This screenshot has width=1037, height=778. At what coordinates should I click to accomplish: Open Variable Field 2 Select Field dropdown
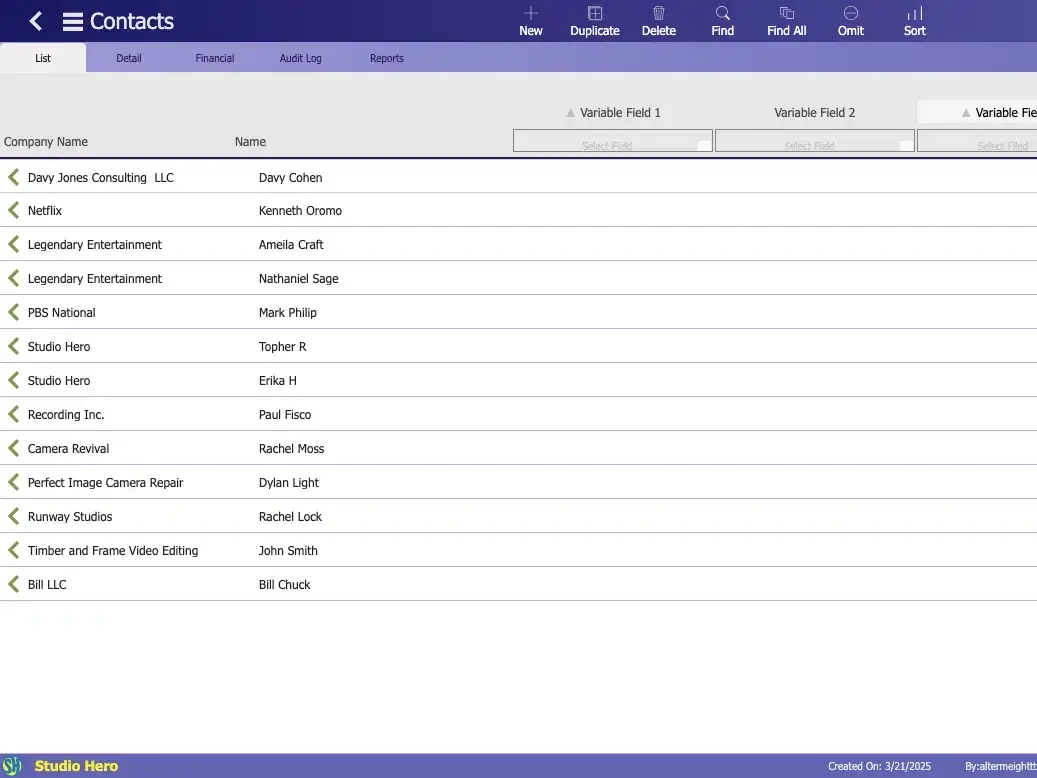[x=815, y=141]
